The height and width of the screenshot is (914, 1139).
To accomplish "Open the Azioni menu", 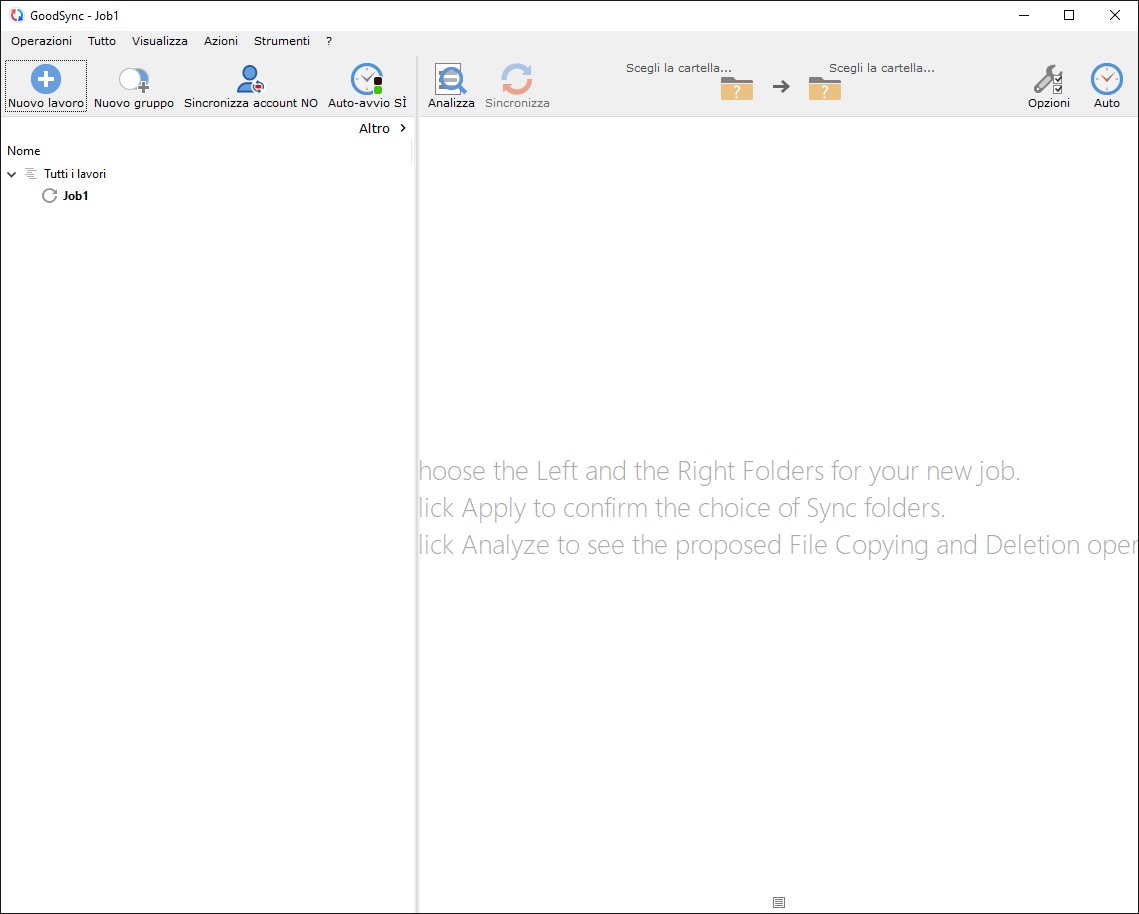I will coord(221,41).
